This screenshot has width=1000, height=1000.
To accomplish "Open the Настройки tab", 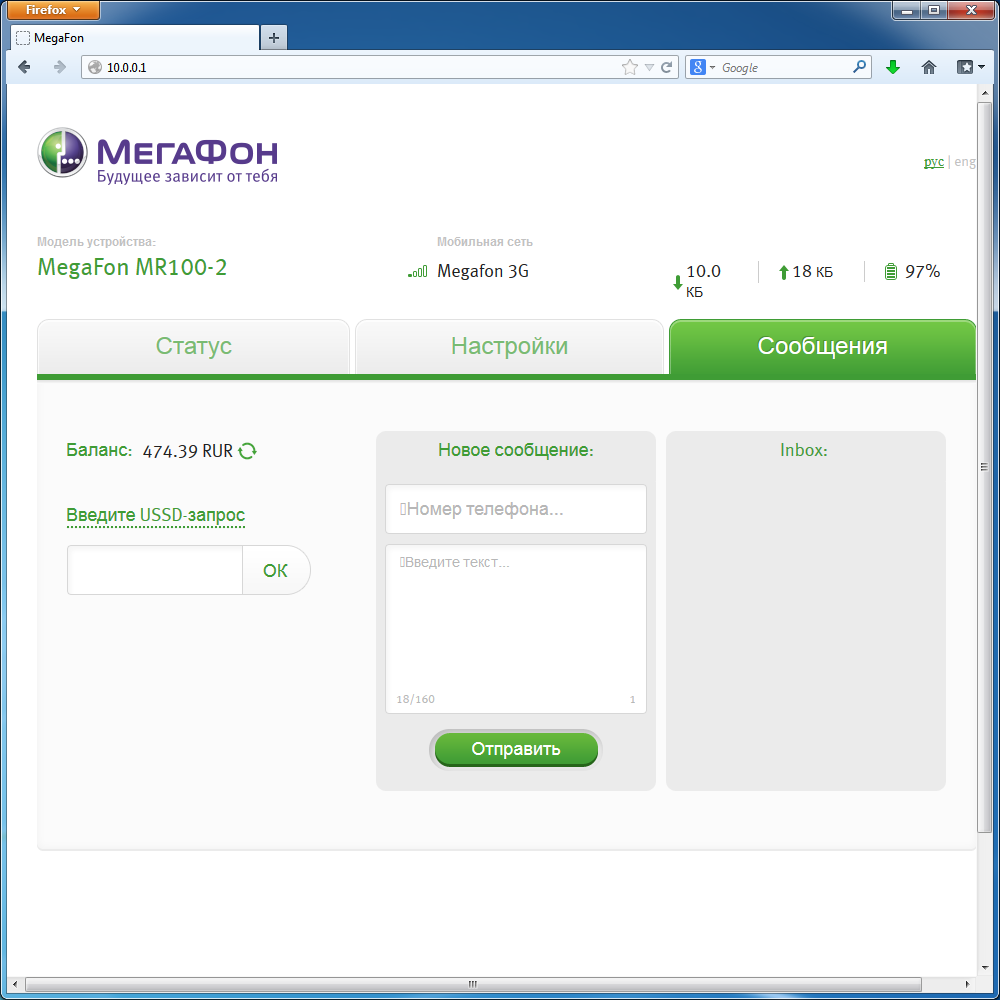I will tap(509, 346).
